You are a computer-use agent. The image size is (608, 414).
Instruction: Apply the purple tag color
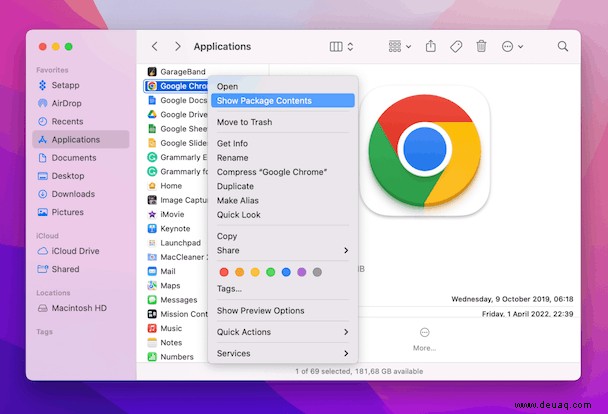point(302,272)
